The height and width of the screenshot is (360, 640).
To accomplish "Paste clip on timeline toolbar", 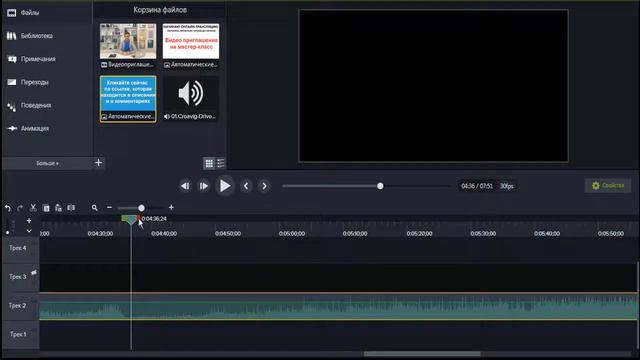I will coord(58,208).
